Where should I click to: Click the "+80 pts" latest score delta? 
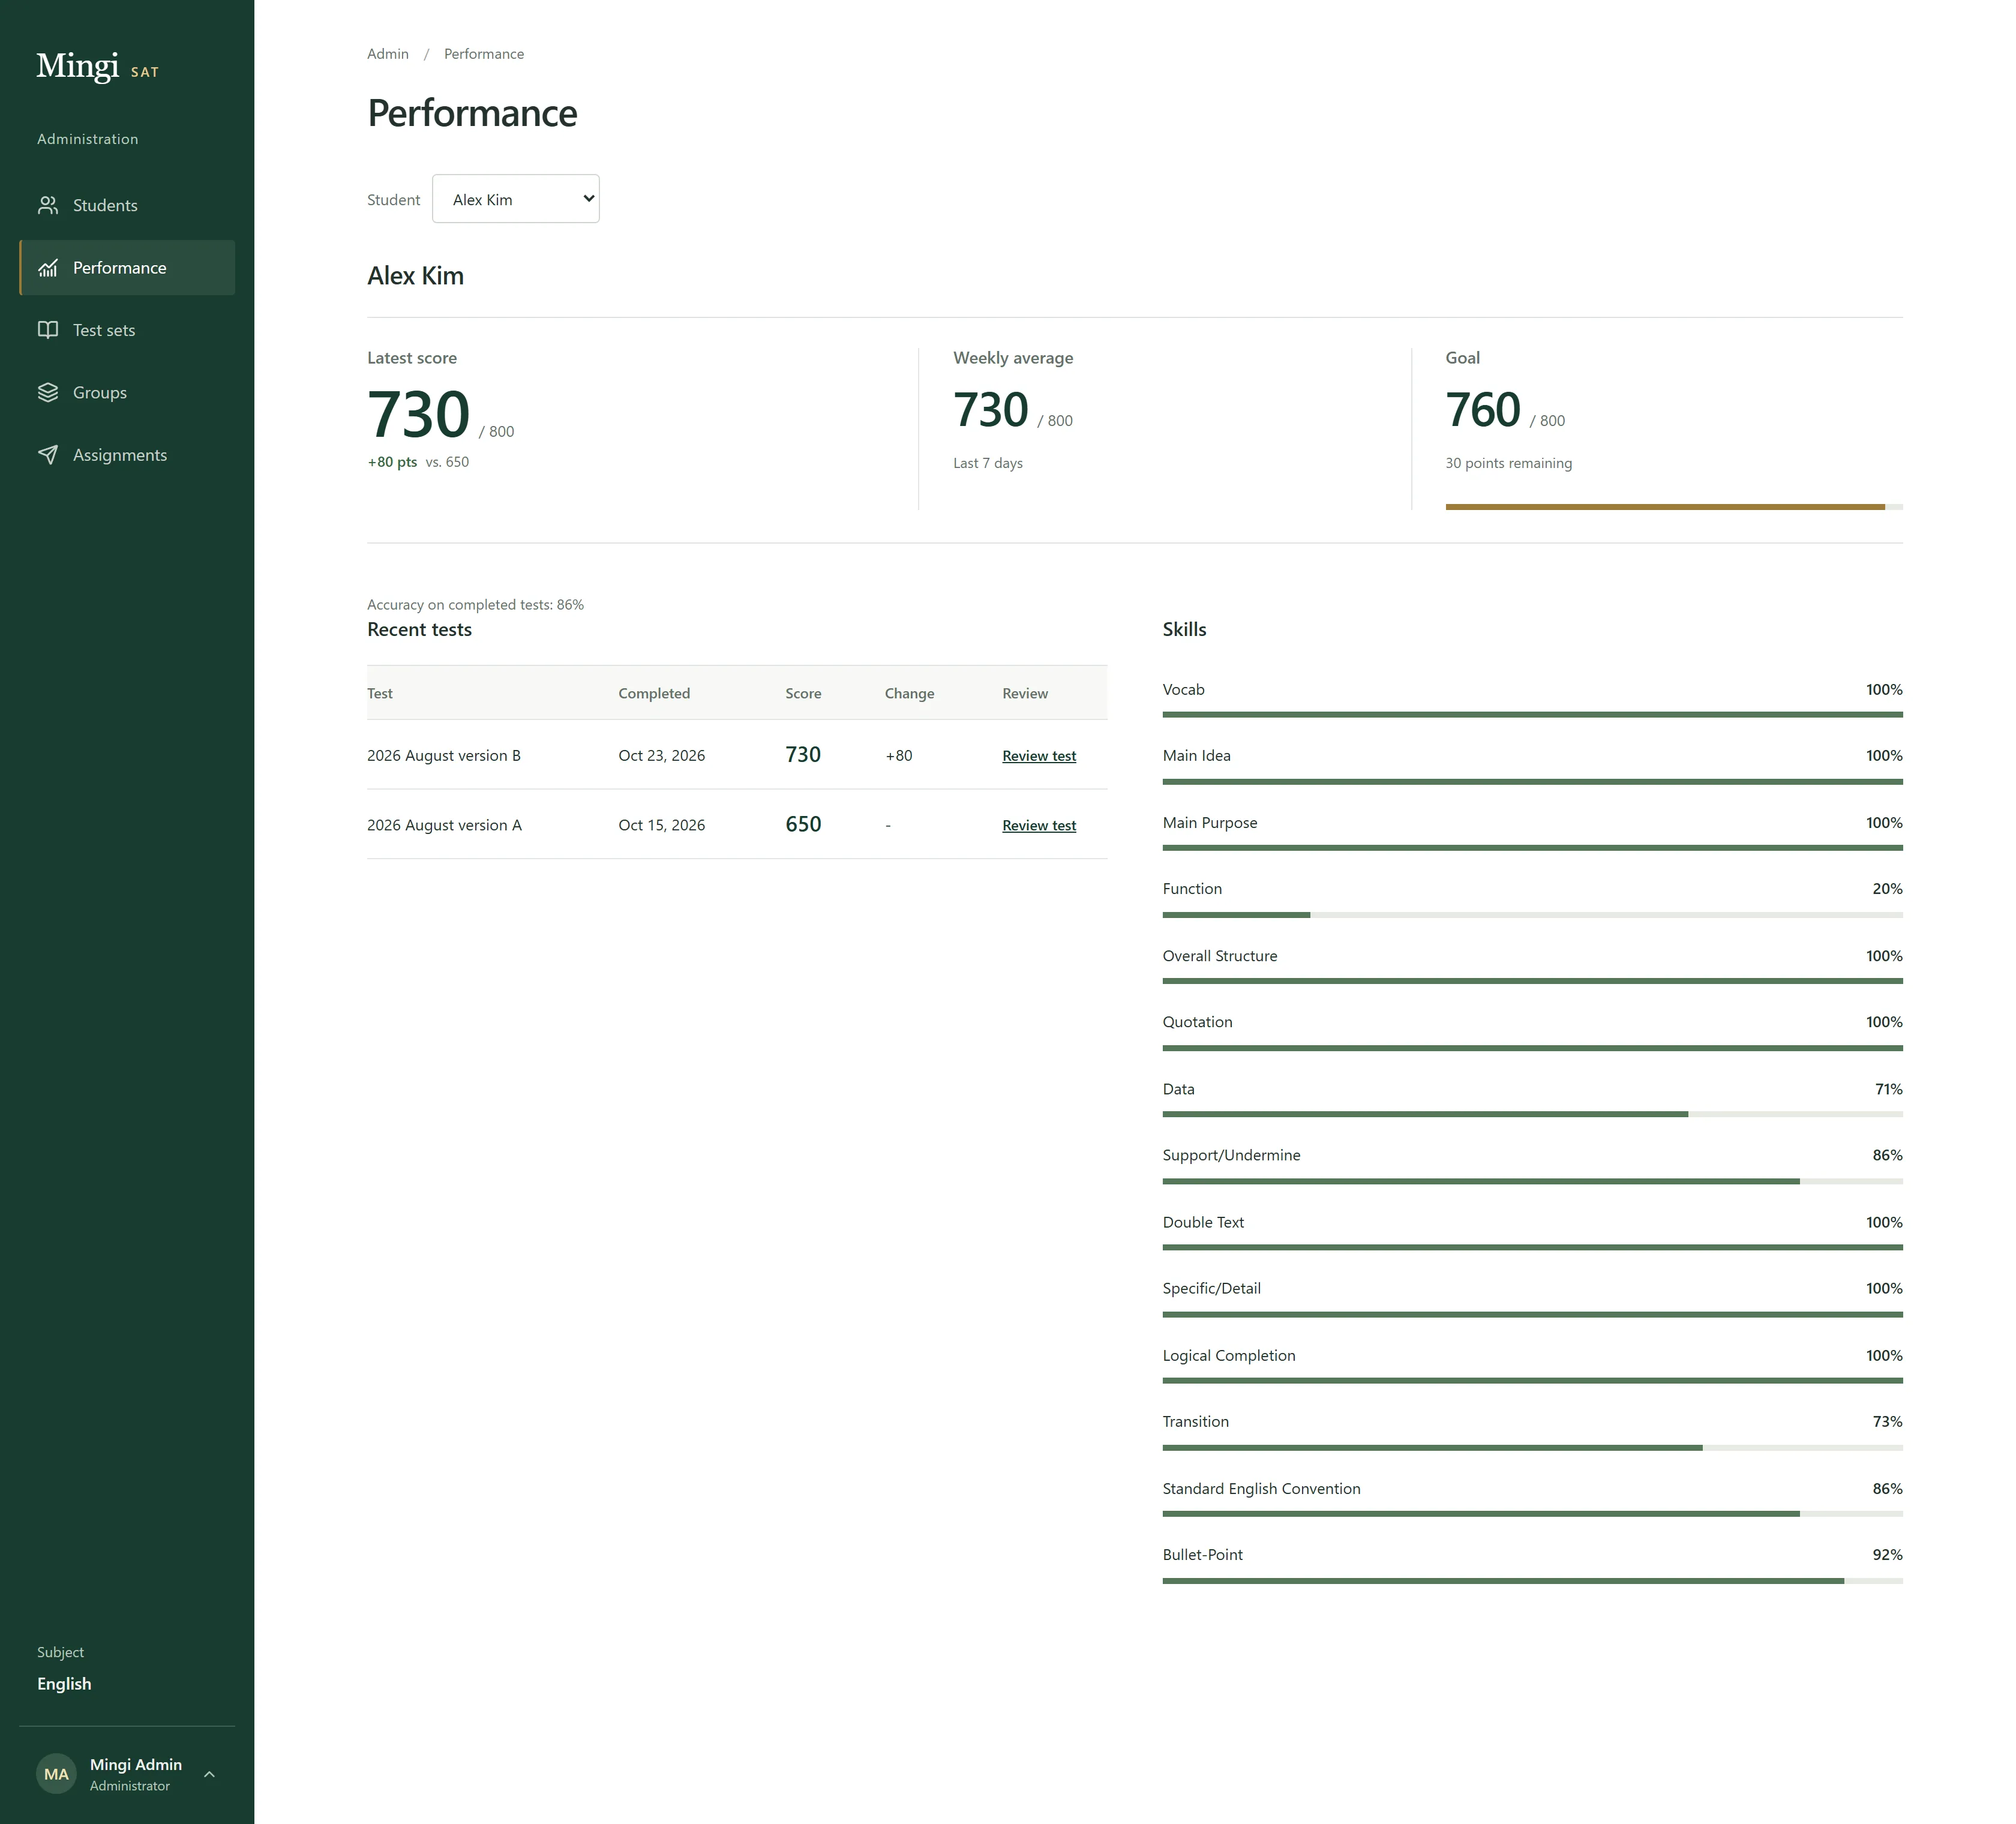(x=392, y=462)
